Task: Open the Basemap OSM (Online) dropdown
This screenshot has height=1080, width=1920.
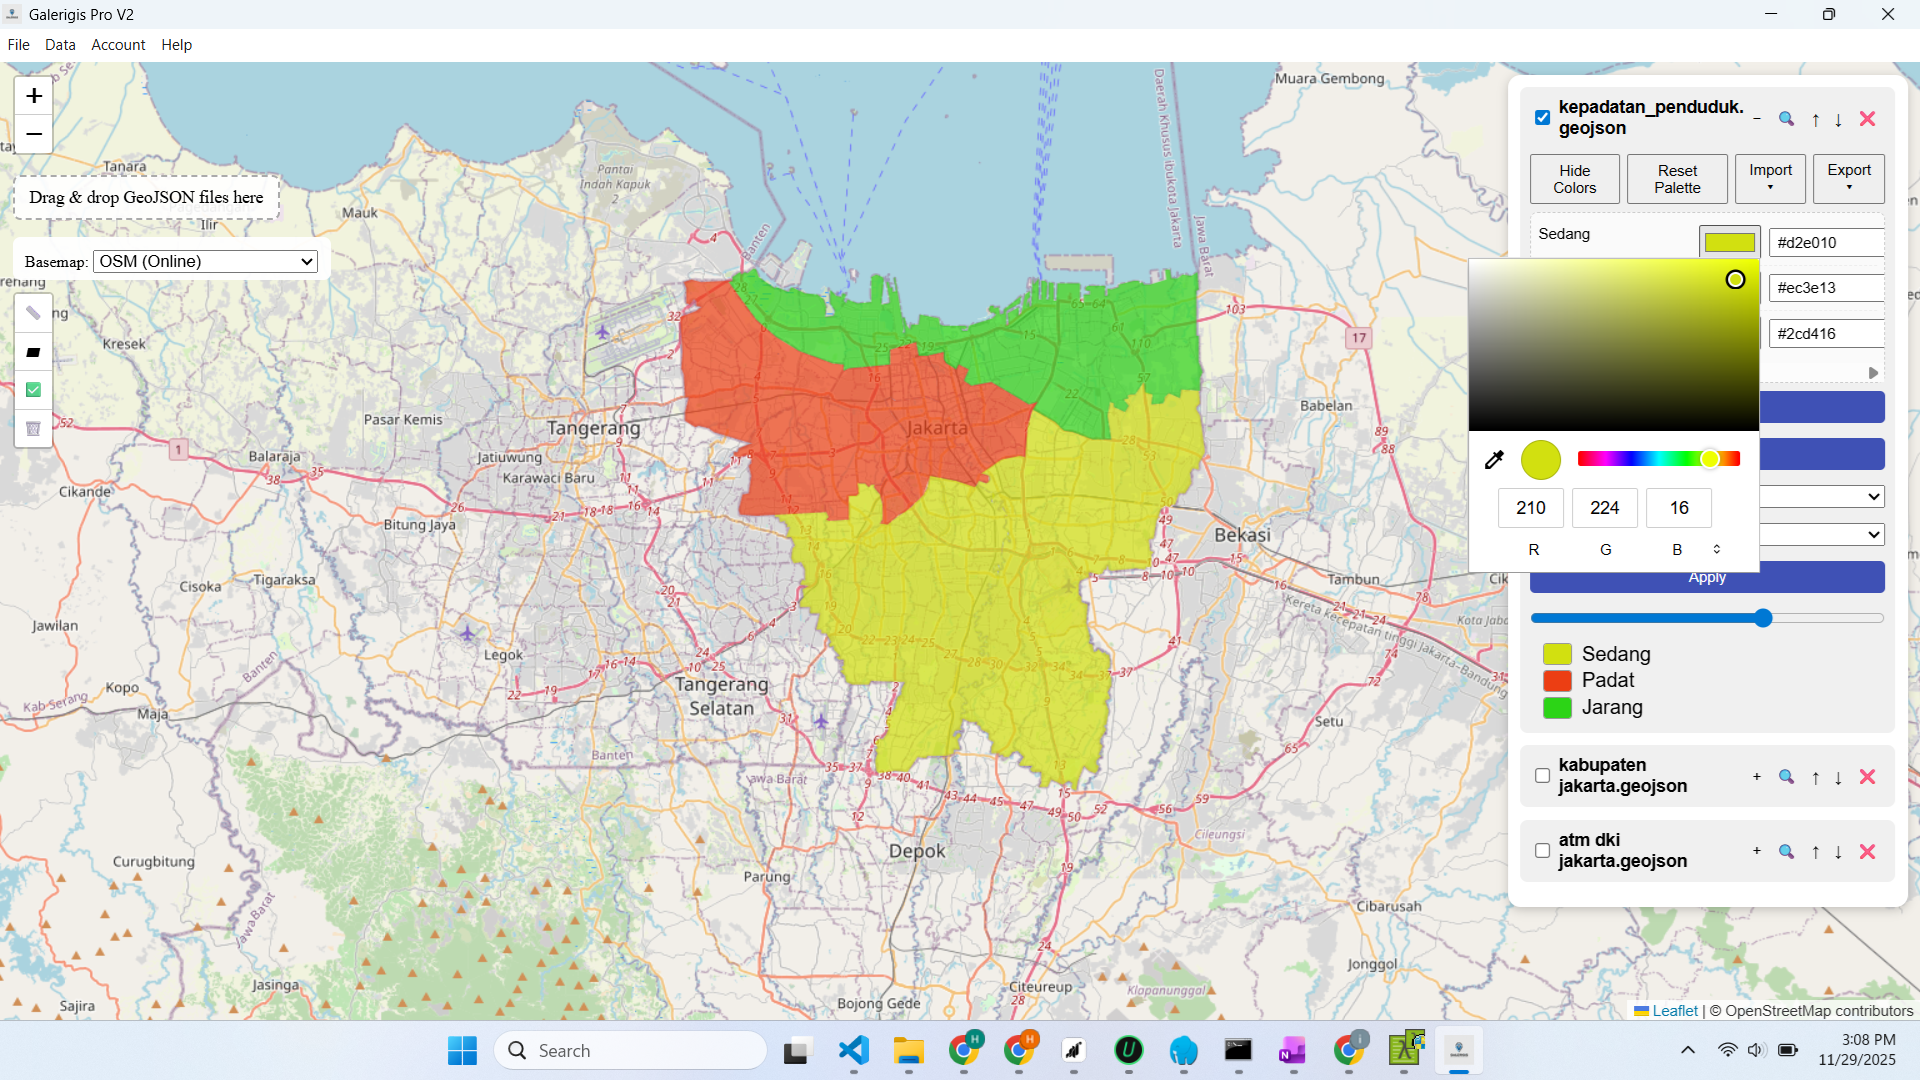Action: [205, 261]
